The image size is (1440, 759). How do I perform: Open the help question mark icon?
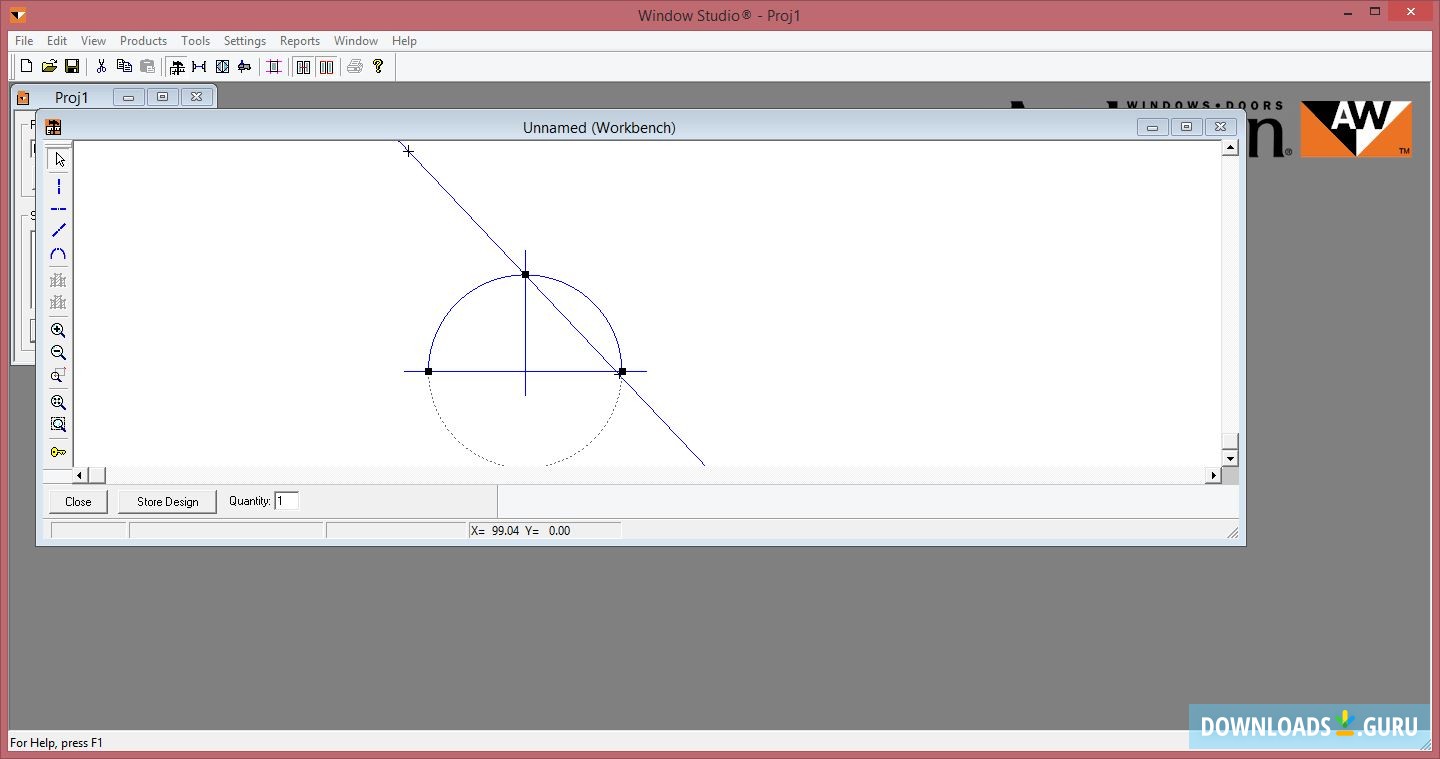pyautogui.click(x=378, y=66)
